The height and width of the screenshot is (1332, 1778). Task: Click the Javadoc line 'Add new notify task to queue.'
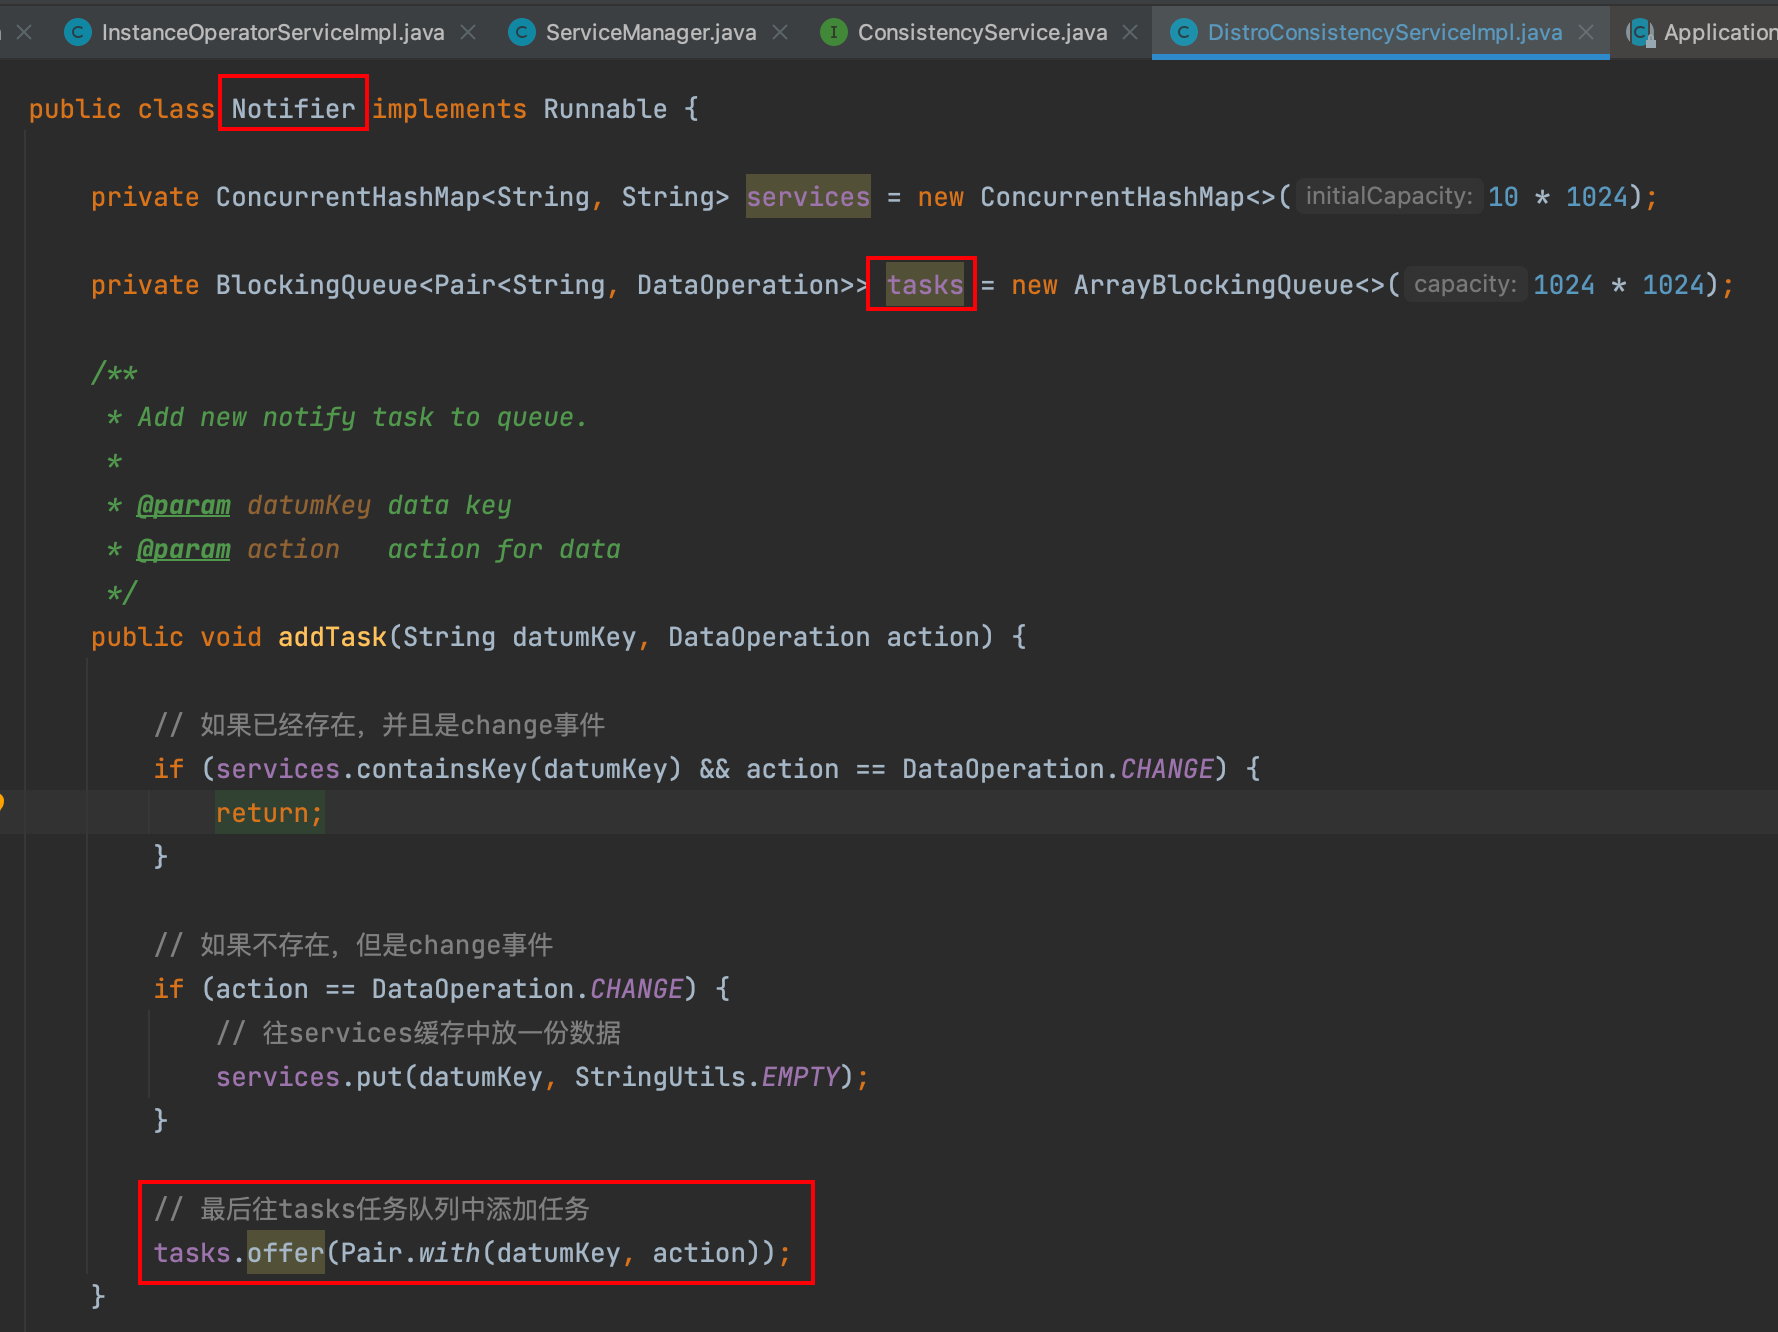pos(362,417)
